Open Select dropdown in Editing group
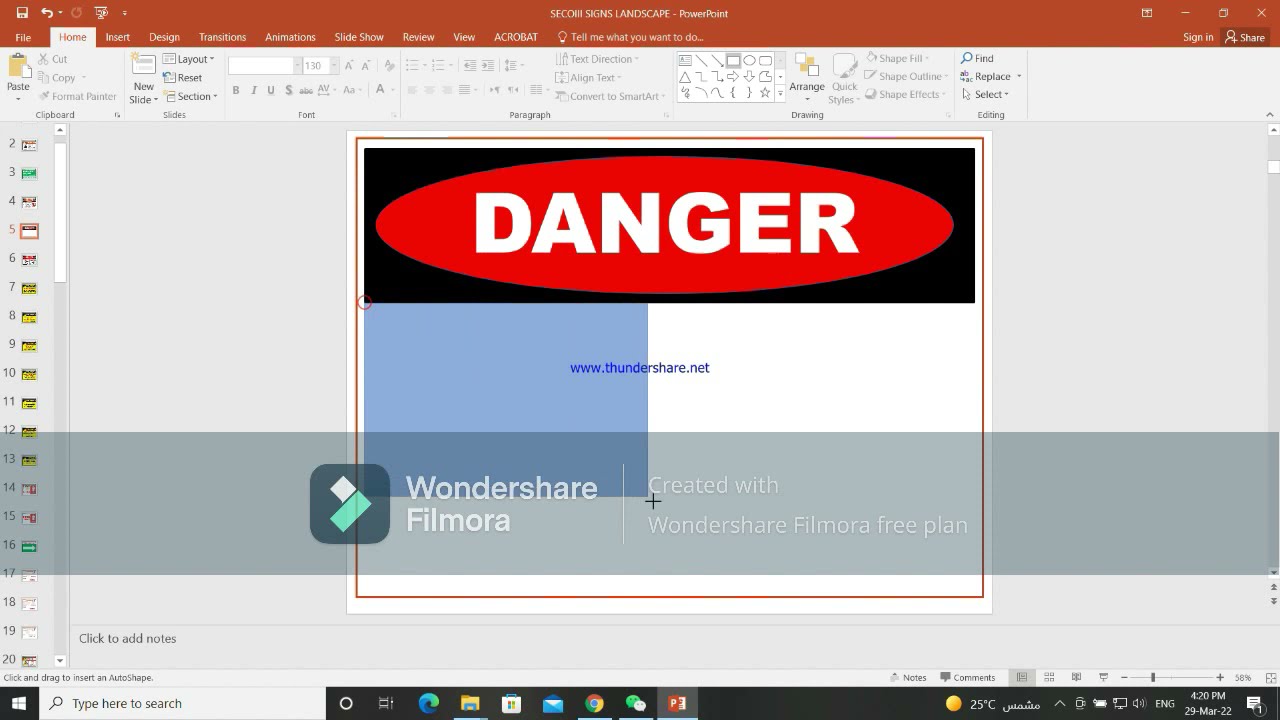 point(986,94)
